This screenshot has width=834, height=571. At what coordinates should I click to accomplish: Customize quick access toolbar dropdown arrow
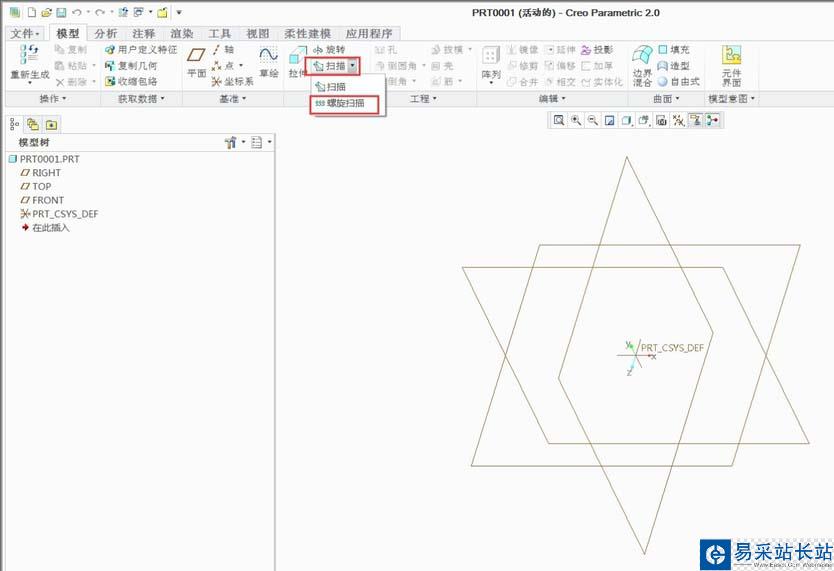(179, 12)
